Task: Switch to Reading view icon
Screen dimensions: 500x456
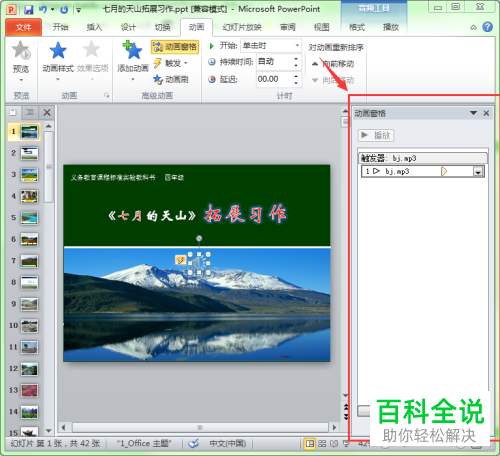Action: [x=334, y=444]
